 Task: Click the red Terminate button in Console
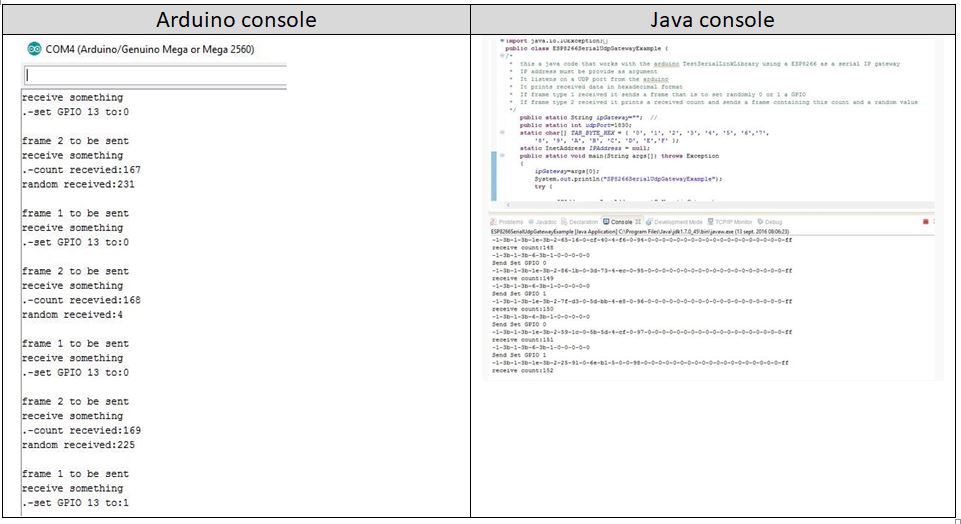point(925,222)
